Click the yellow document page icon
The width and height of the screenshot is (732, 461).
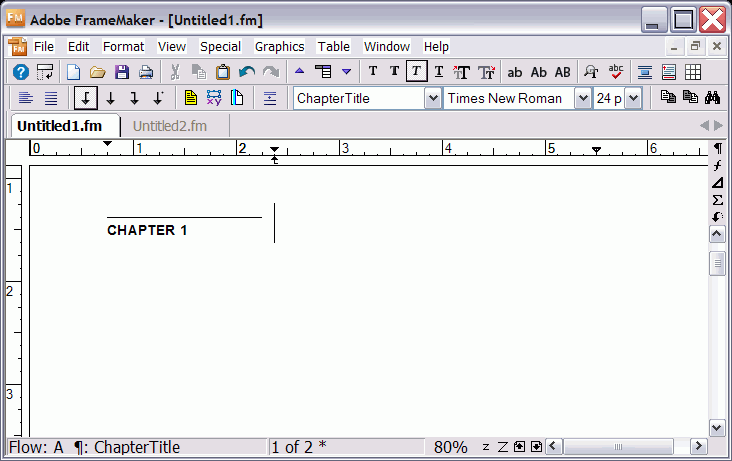190,98
